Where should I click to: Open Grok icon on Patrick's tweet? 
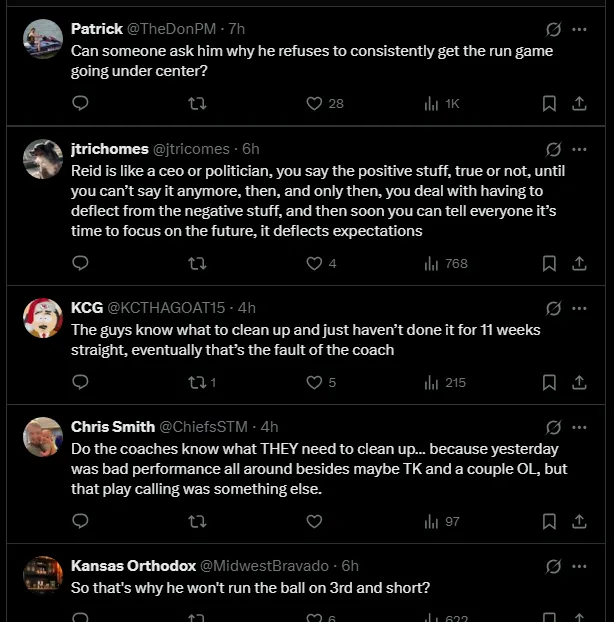[x=553, y=29]
